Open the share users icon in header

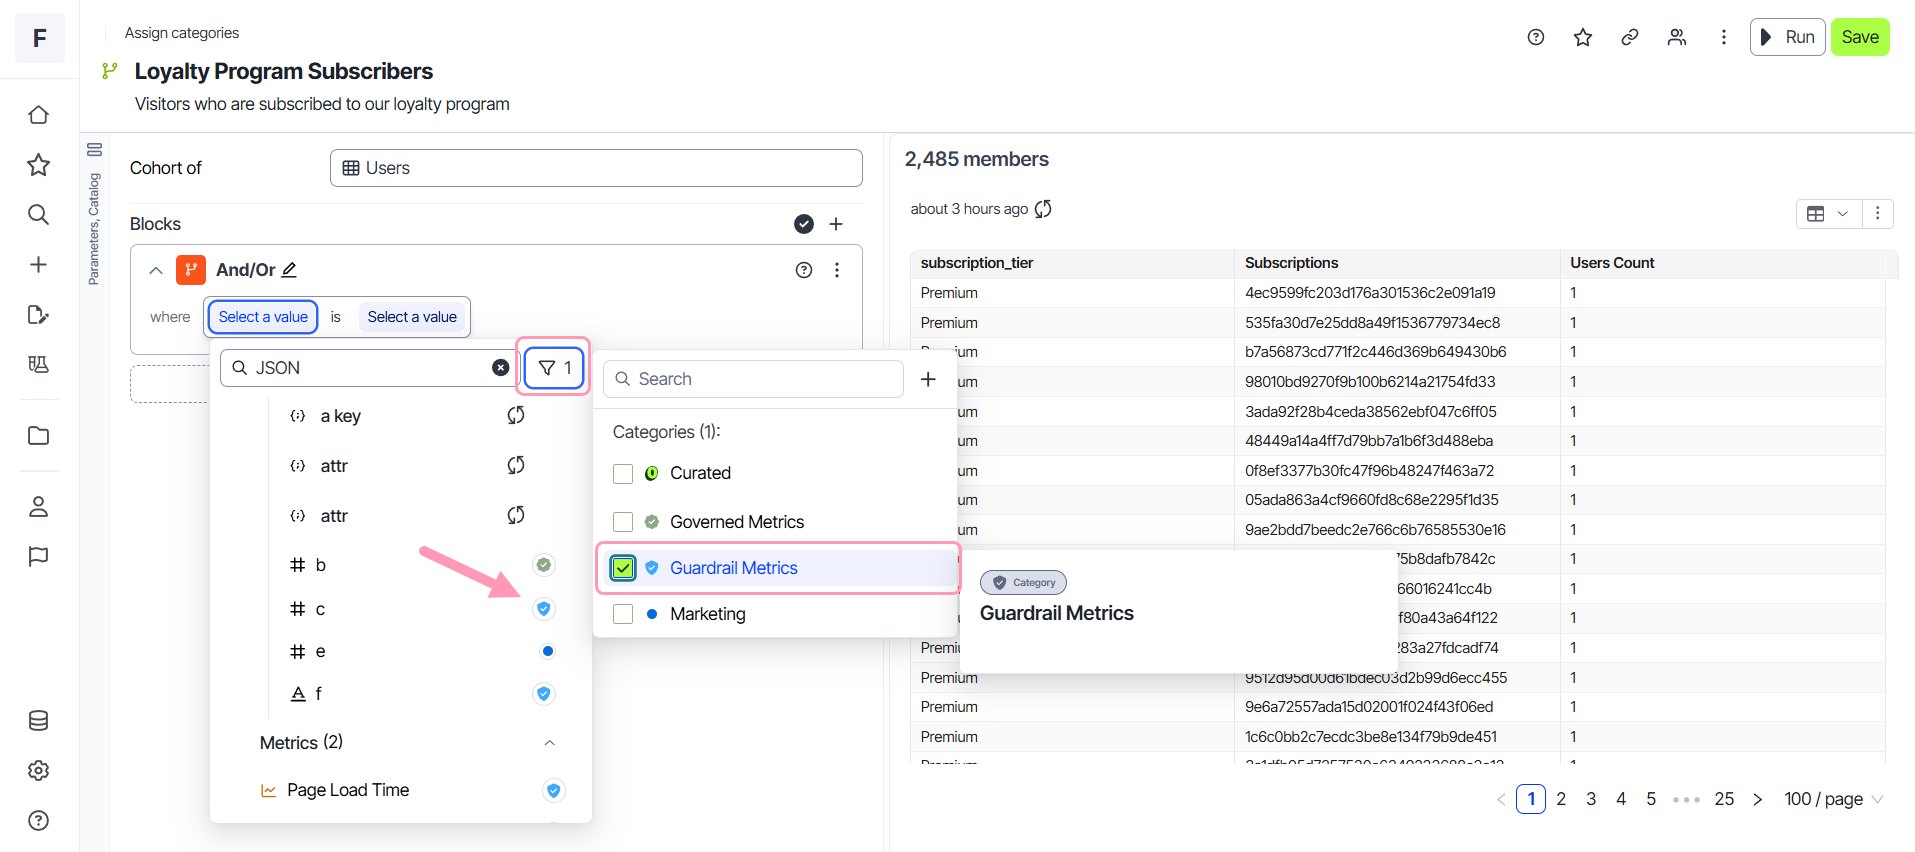pyautogui.click(x=1677, y=37)
